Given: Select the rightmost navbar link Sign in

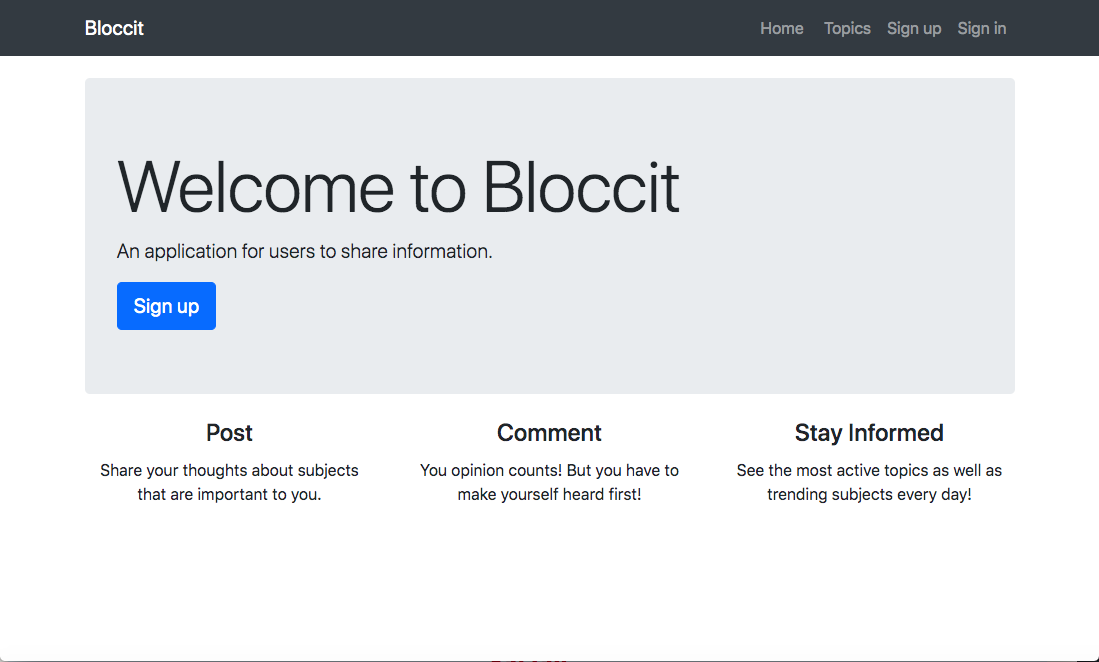Looking at the screenshot, I should click(981, 28).
